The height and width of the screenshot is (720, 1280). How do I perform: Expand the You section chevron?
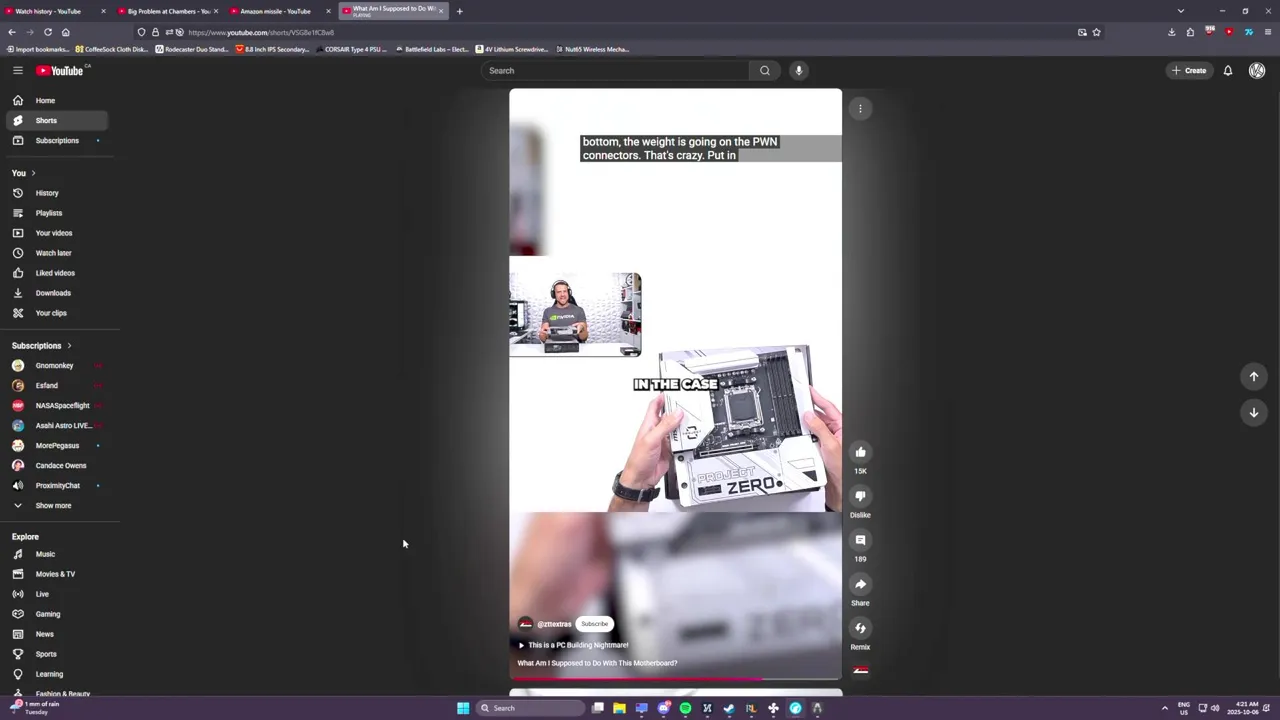pos(33,173)
